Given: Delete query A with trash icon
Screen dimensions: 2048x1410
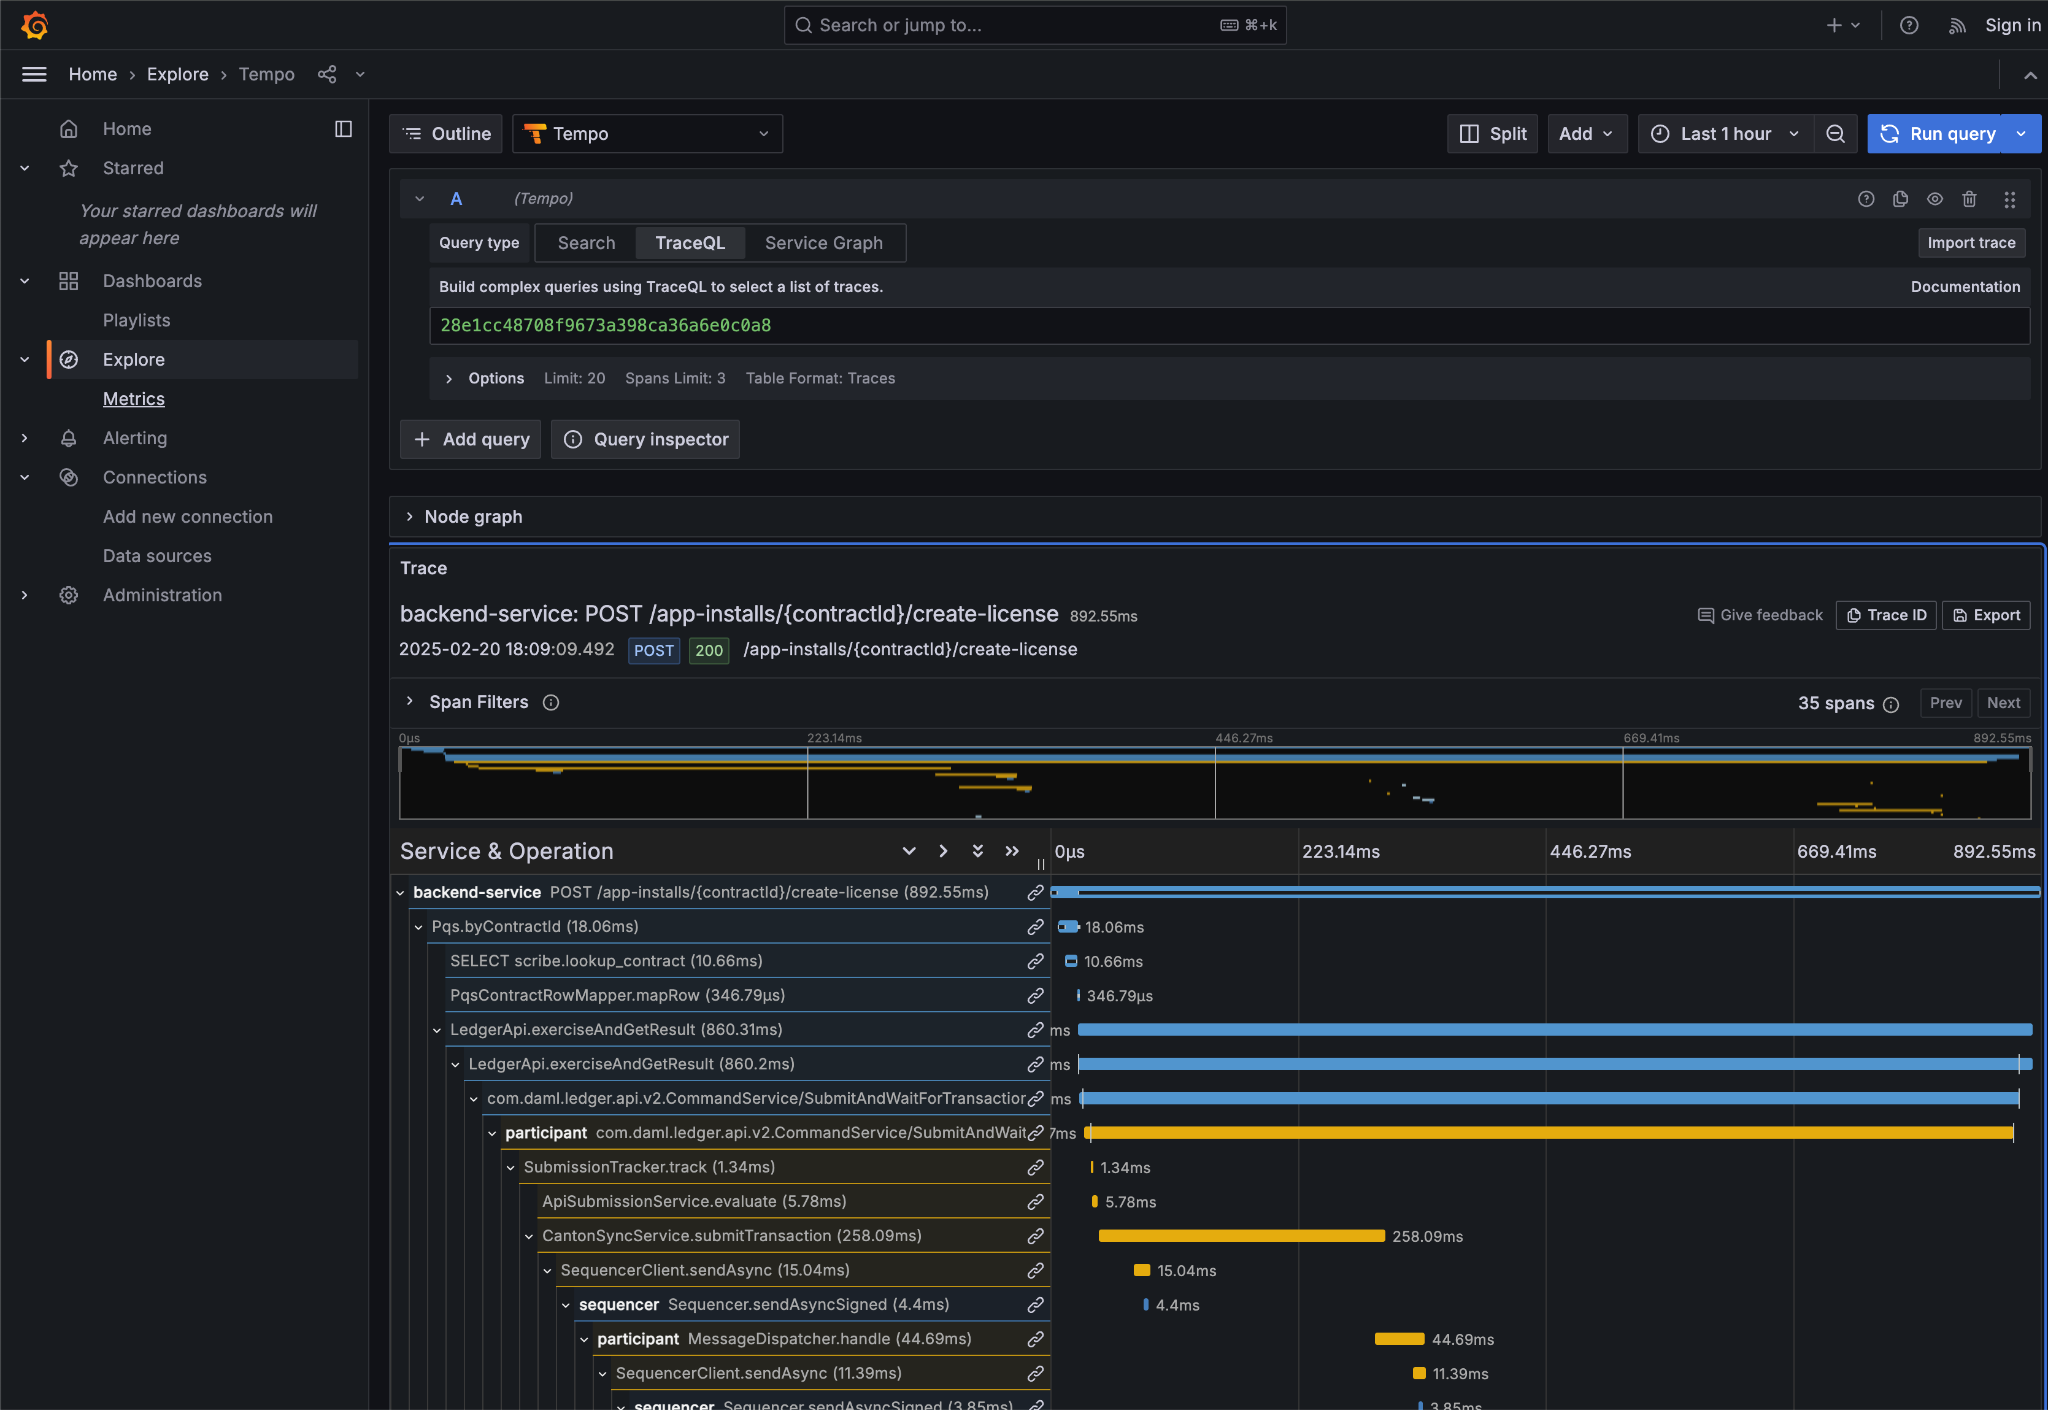Looking at the screenshot, I should [1969, 199].
